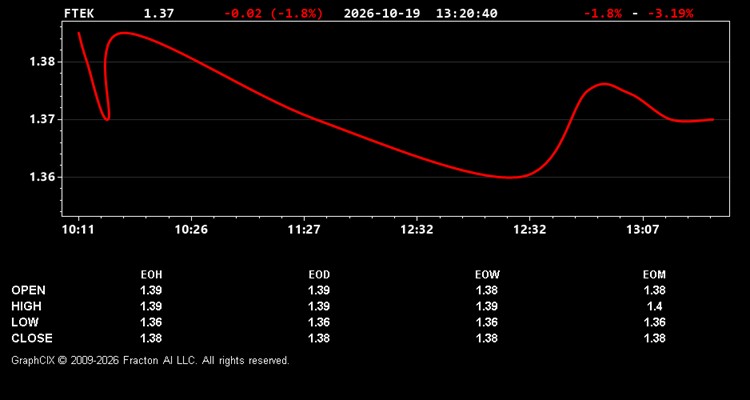Click the EOM column header
The width and height of the screenshot is (750, 400).
tap(654, 275)
